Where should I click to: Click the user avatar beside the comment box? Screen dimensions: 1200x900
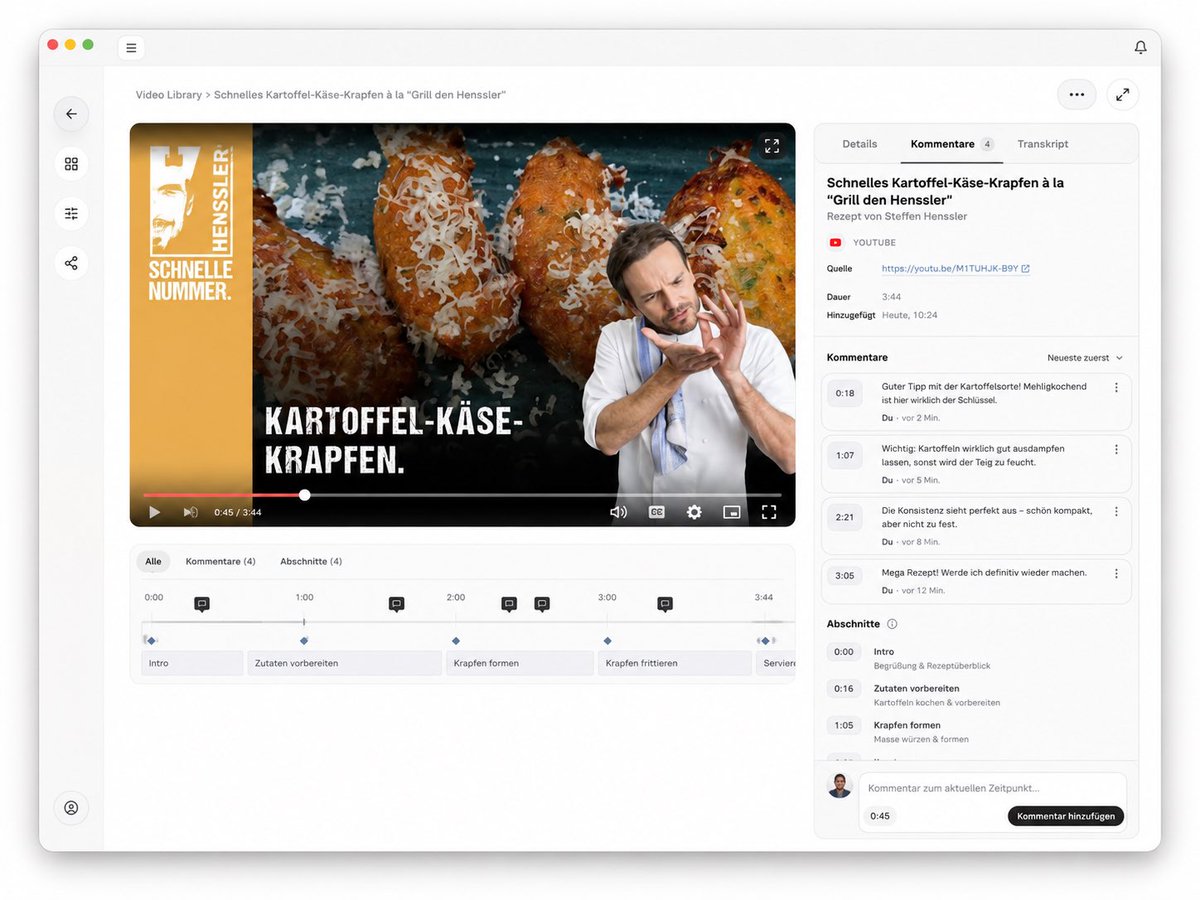[x=840, y=786]
